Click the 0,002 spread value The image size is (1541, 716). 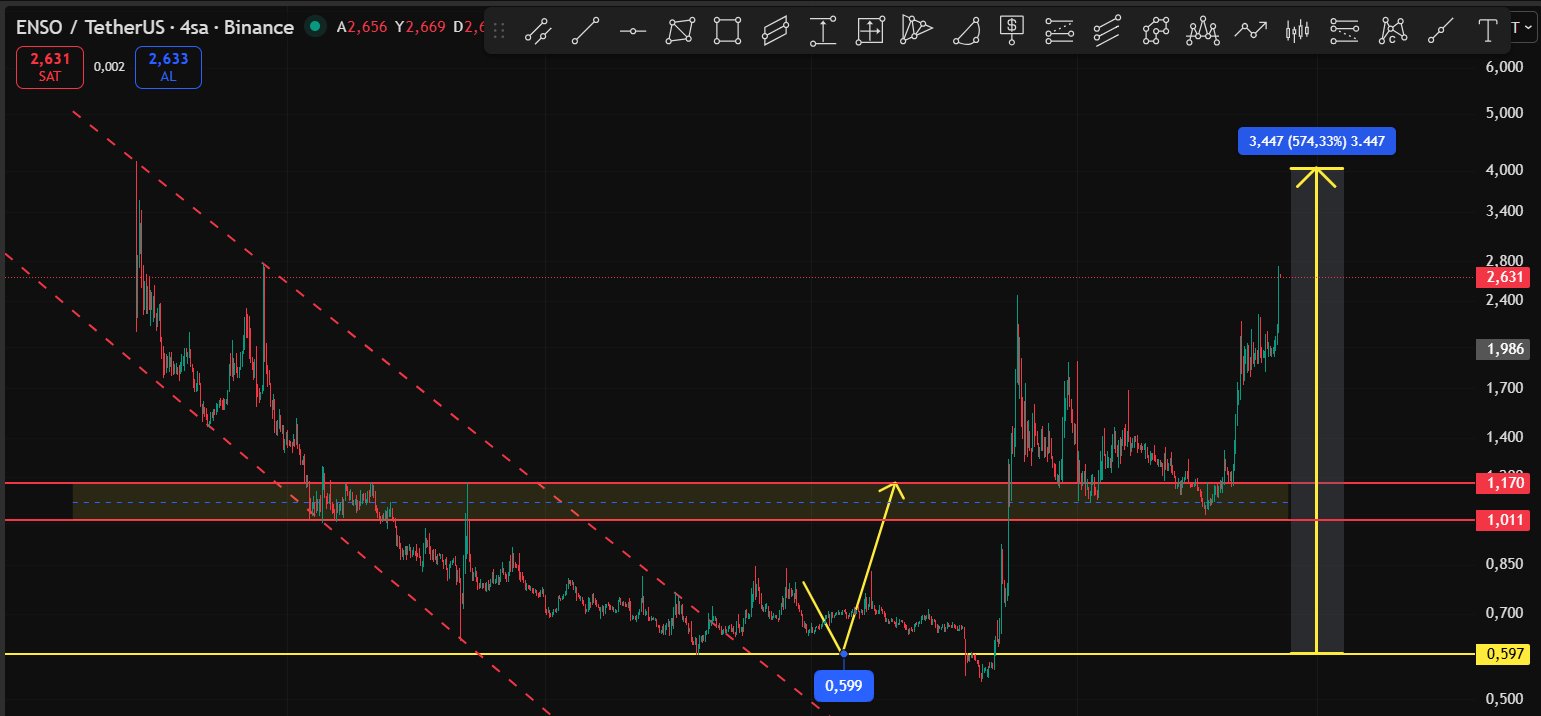click(x=109, y=67)
